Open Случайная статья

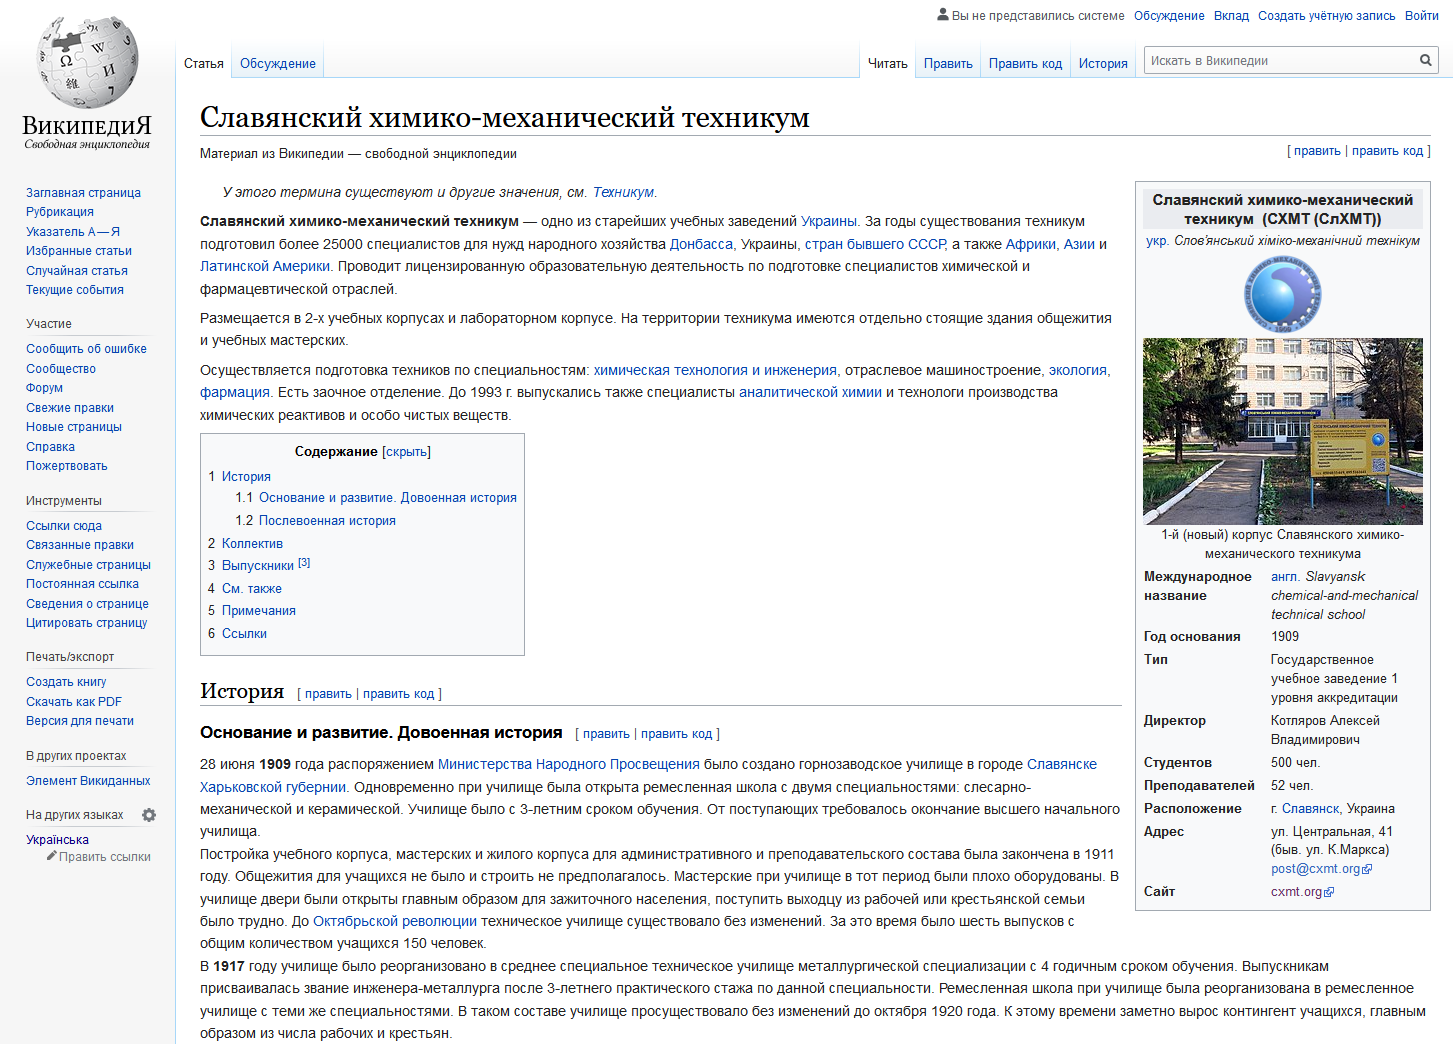click(x=77, y=271)
